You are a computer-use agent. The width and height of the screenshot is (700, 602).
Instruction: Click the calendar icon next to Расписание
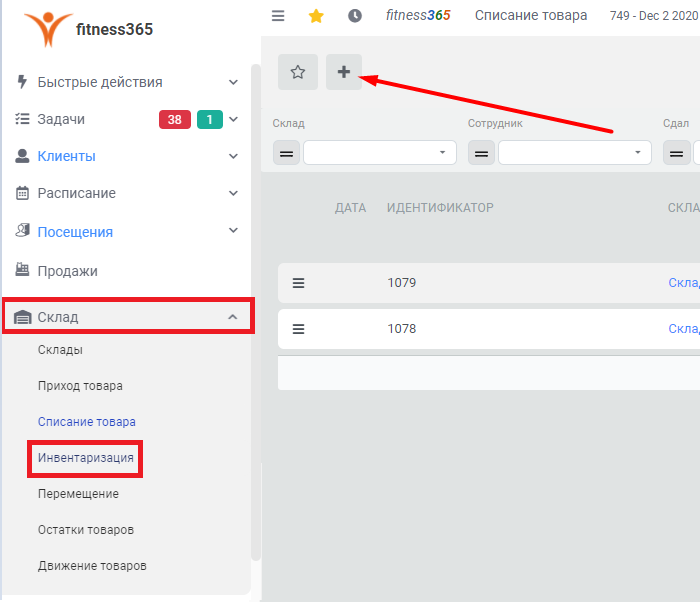point(22,193)
